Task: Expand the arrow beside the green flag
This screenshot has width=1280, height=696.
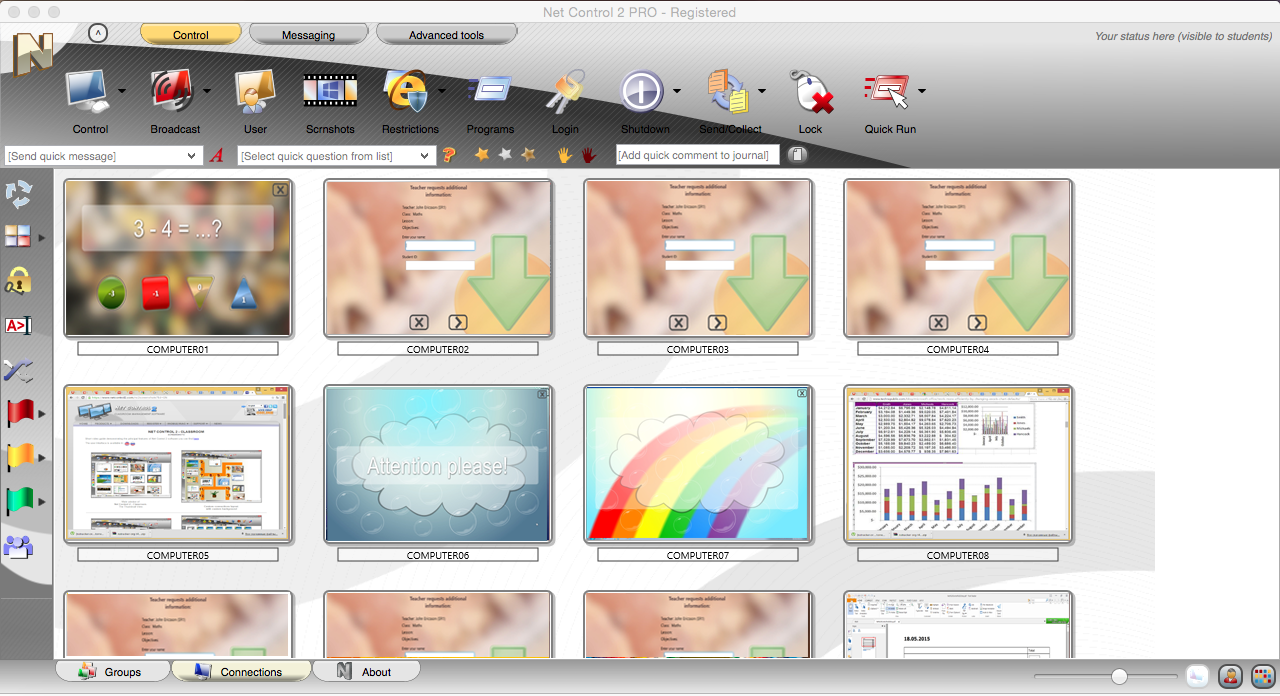Action: (x=42, y=501)
